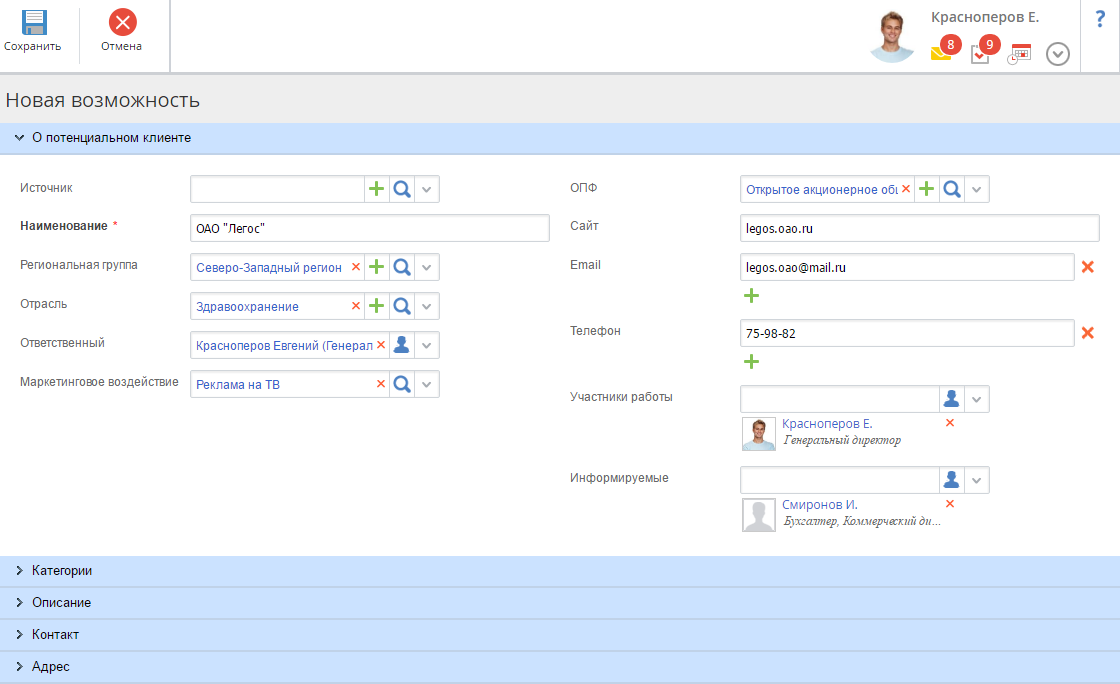Open the tasks icon with badge 9

tap(980, 54)
